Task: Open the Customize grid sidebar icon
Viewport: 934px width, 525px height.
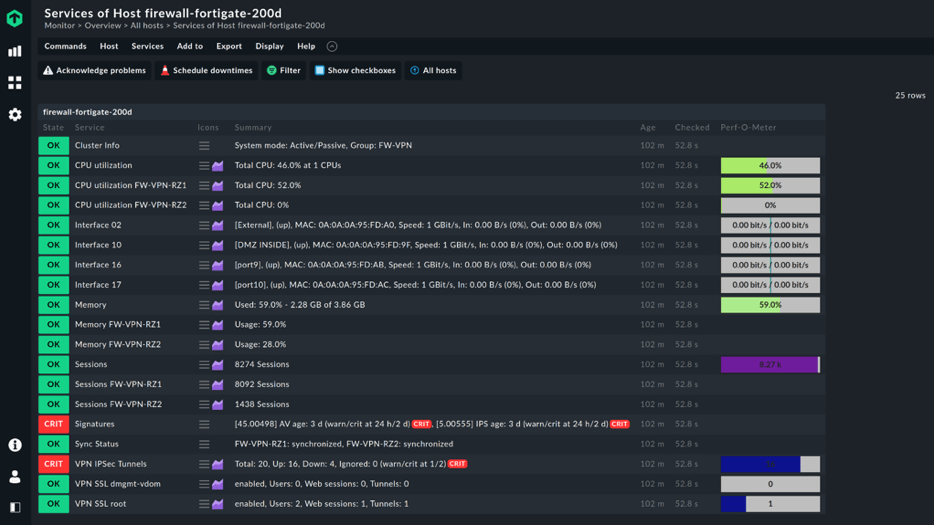Action: click(x=15, y=82)
